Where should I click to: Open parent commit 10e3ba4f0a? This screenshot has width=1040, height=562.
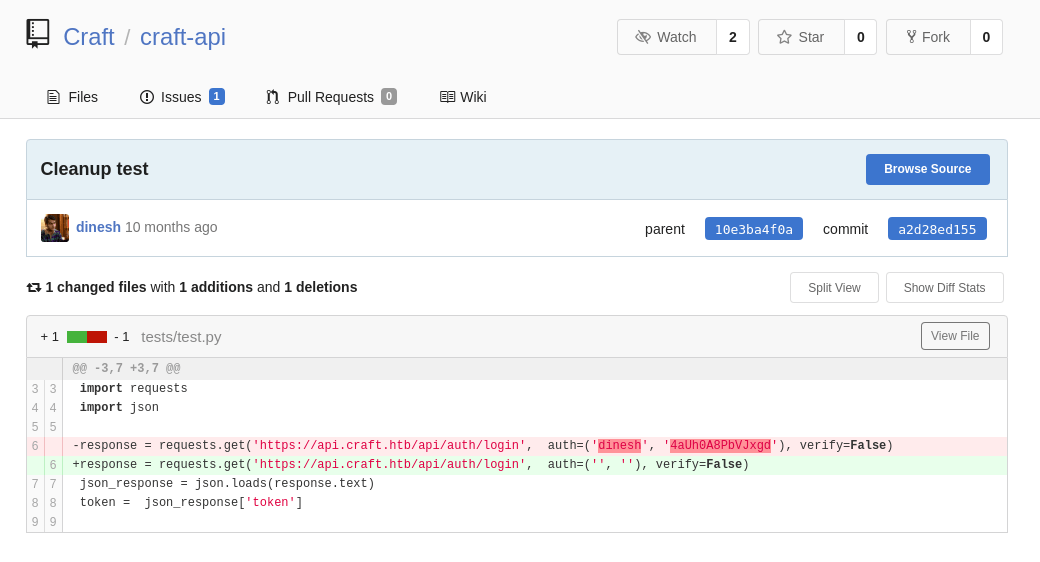tap(753, 229)
